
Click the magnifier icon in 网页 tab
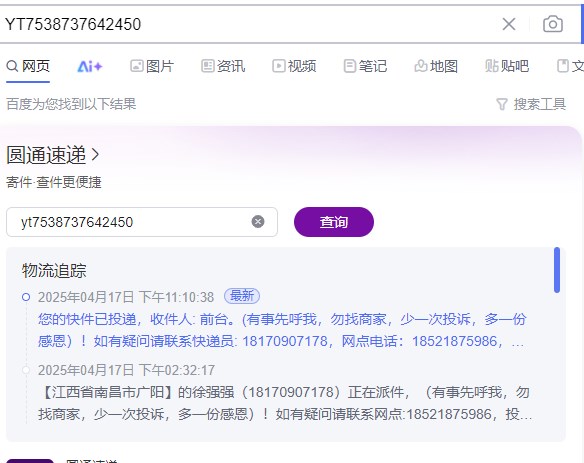pyautogui.click(x=12, y=66)
